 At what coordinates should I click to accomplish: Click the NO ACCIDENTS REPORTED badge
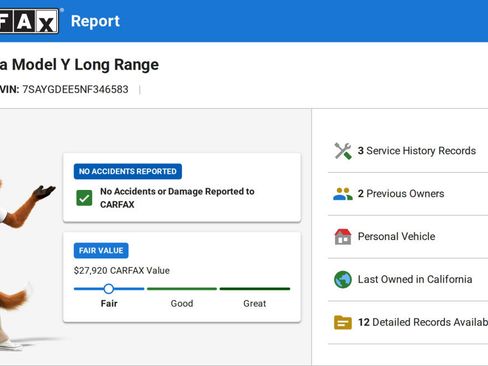coord(128,171)
